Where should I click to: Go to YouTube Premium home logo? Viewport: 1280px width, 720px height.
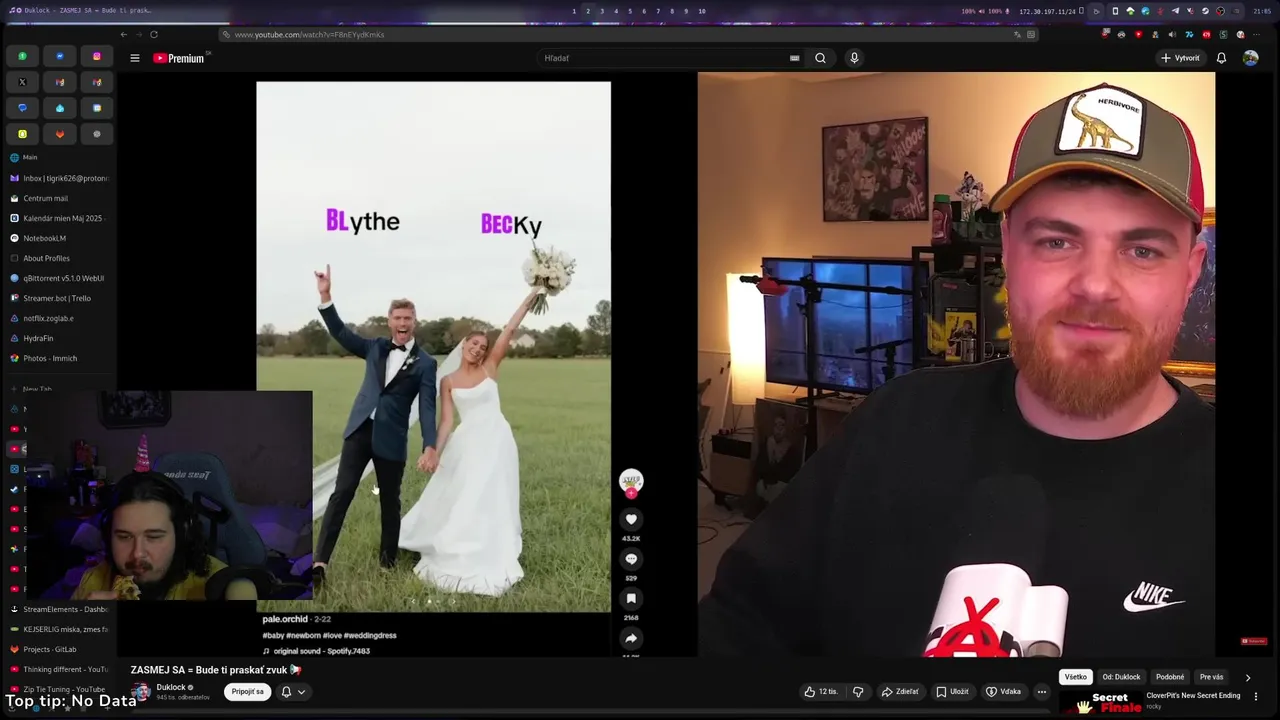179,58
